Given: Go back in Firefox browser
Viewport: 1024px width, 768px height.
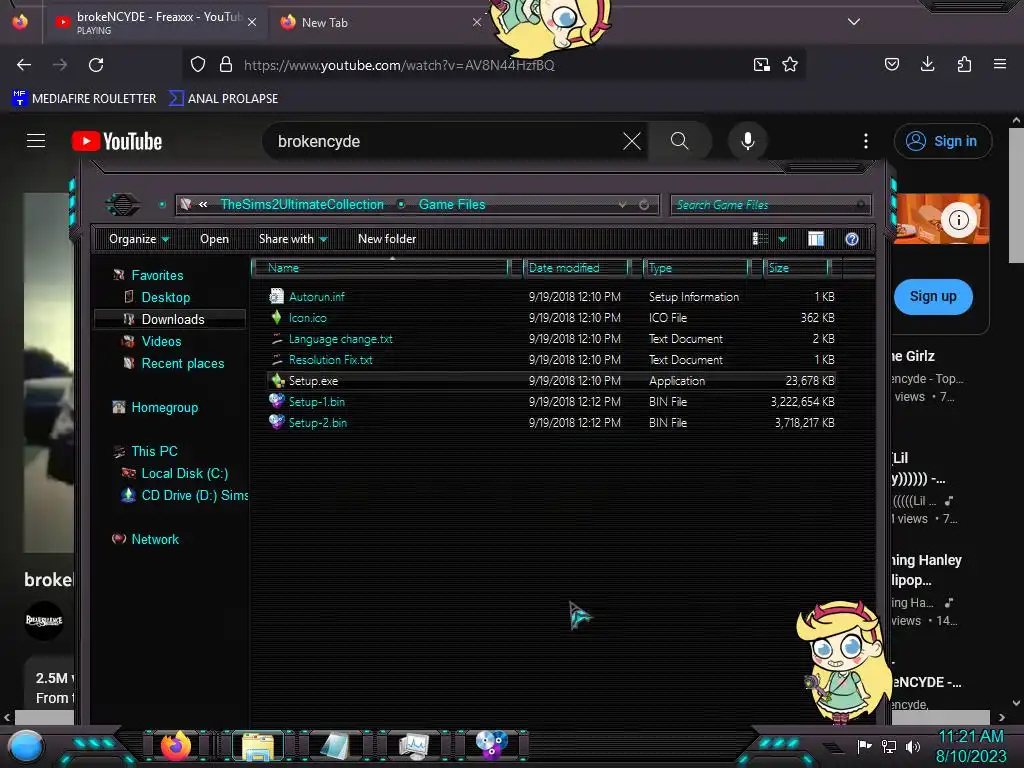Looking at the screenshot, I should pyautogui.click(x=24, y=65).
